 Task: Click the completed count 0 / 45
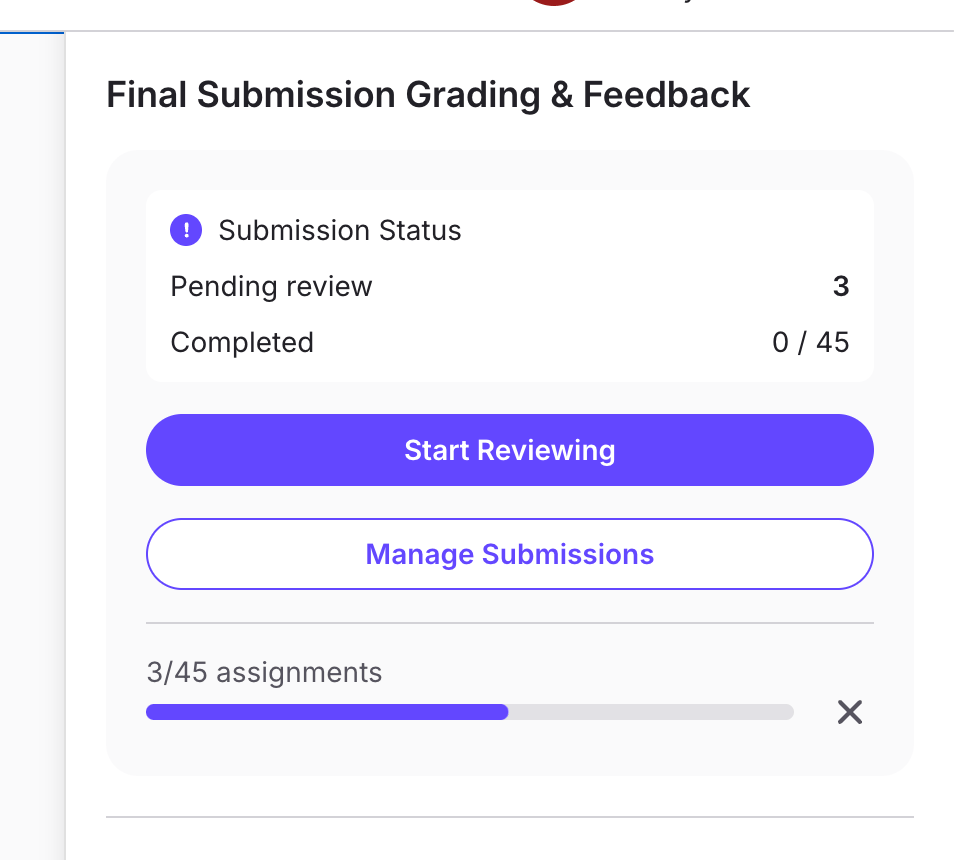point(810,342)
